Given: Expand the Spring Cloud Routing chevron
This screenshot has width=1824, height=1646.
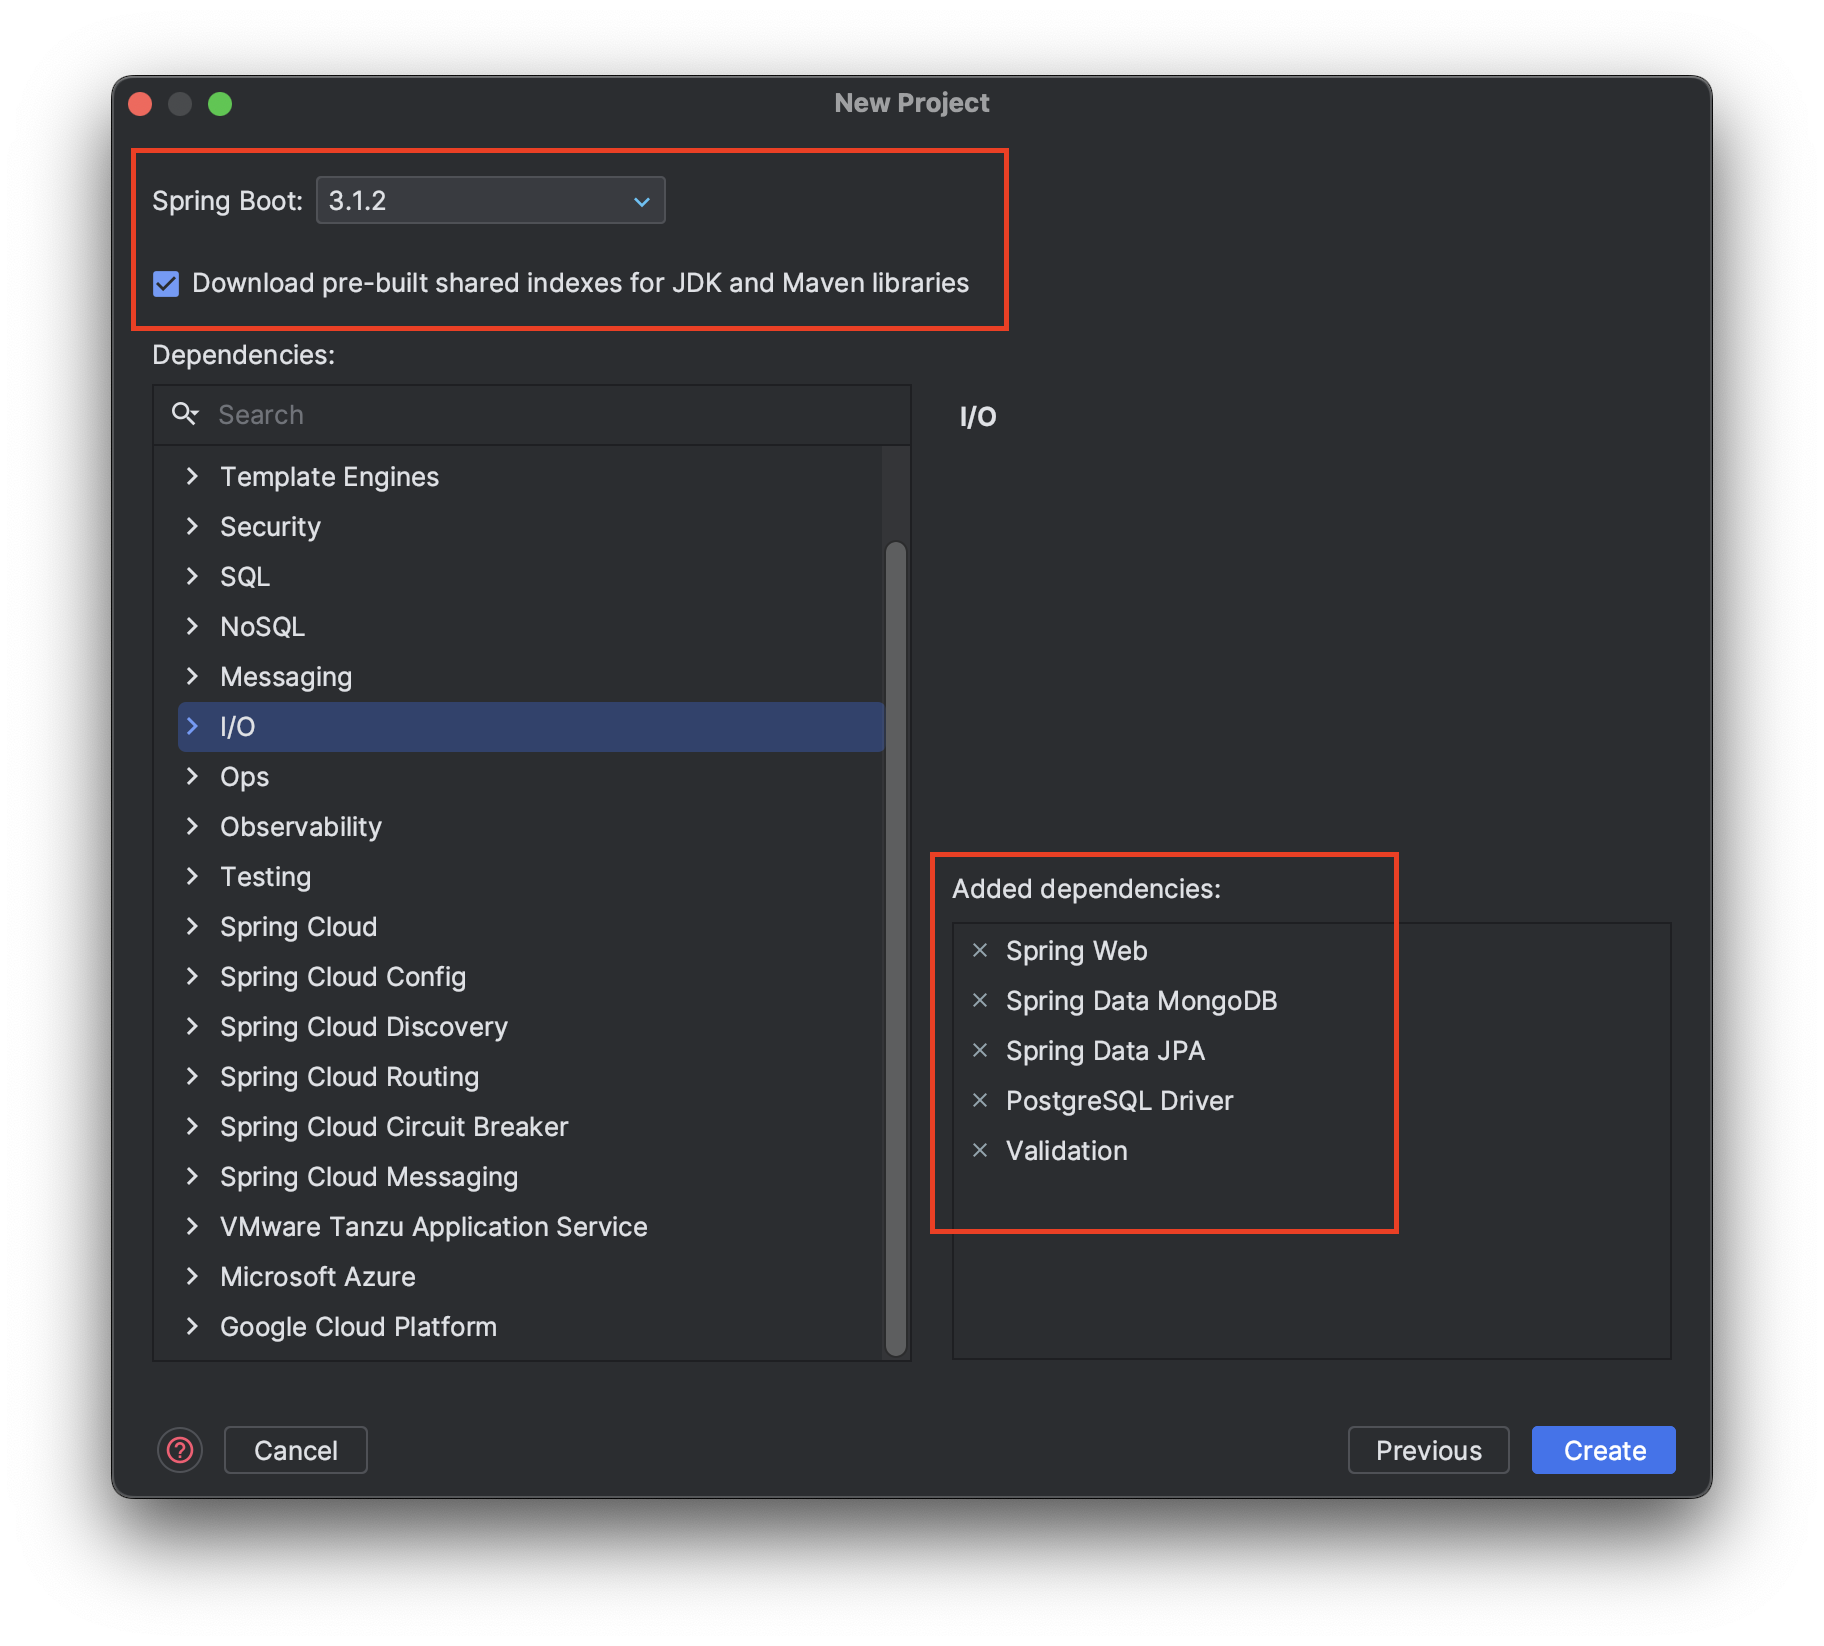Looking at the screenshot, I should coord(193,1076).
